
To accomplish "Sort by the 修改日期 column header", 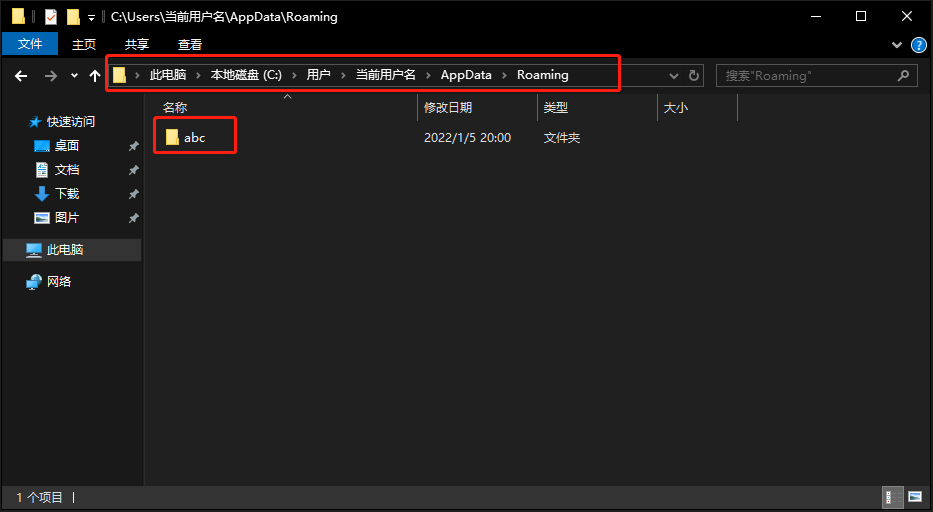I will pos(448,107).
